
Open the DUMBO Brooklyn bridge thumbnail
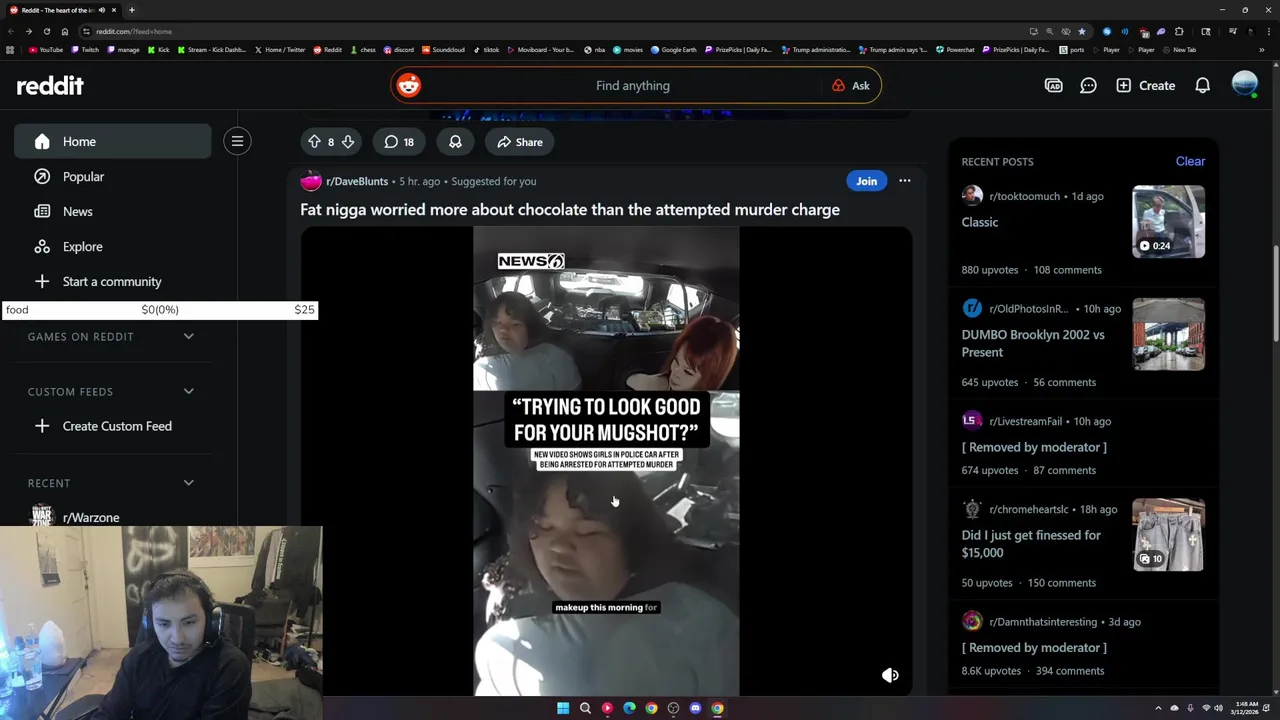1168,334
